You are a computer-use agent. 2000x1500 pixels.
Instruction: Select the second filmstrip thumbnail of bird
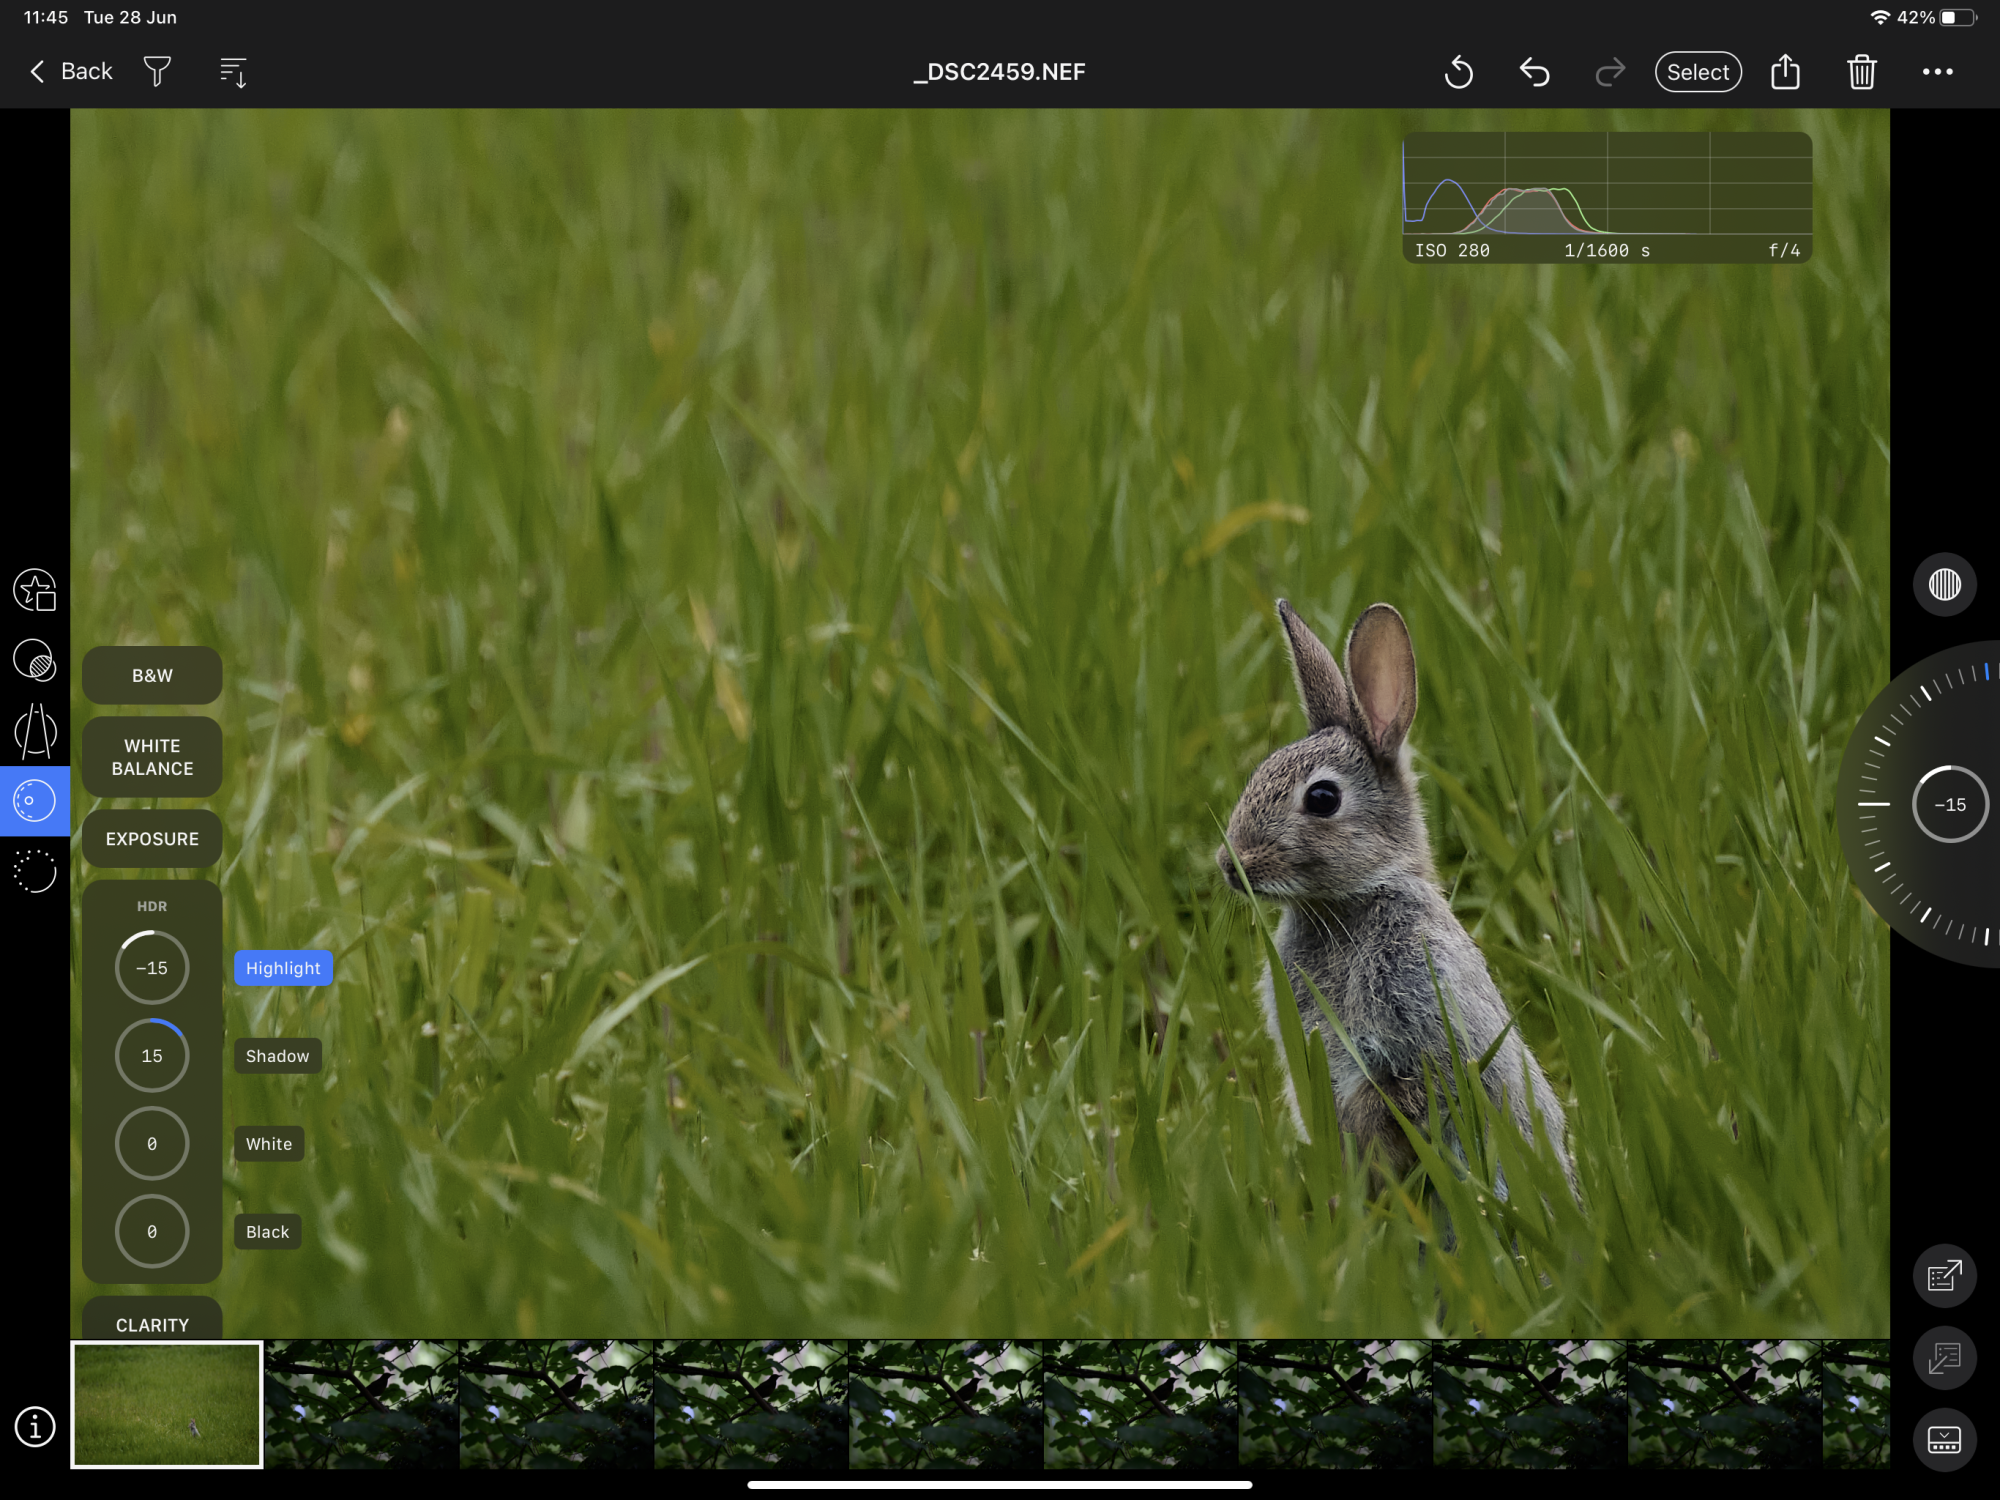click(x=361, y=1404)
